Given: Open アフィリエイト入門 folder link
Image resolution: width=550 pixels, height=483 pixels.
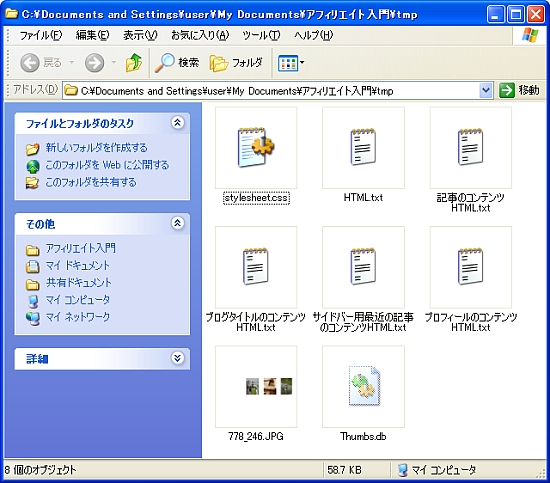Looking at the screenshot, I should 81,248.
